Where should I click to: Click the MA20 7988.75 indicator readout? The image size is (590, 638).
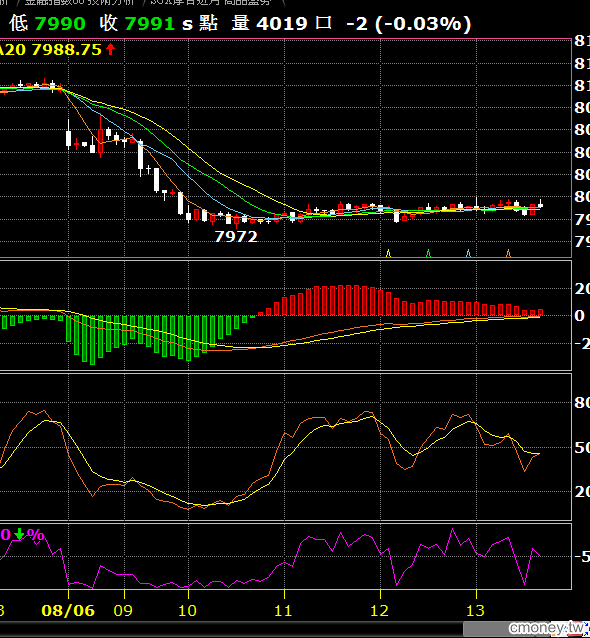(50, 50)
